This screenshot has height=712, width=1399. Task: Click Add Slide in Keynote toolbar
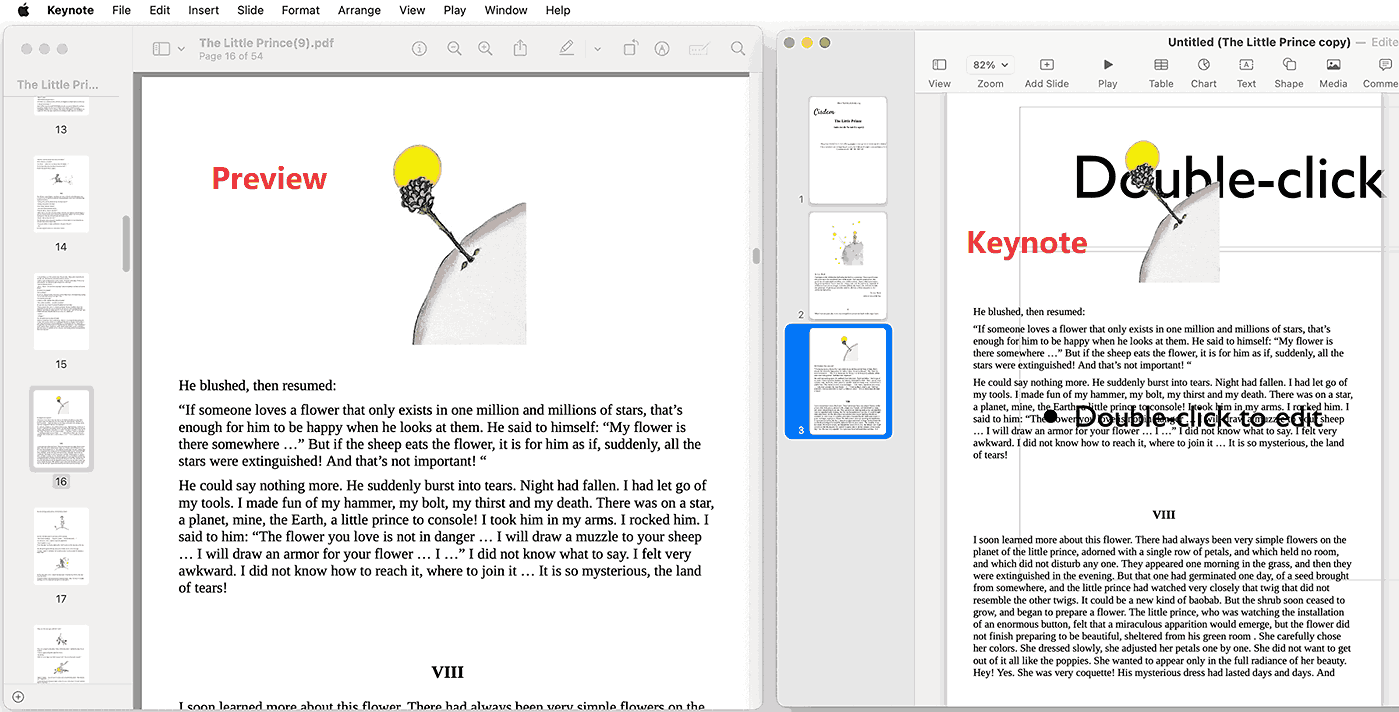[1047, 73]
